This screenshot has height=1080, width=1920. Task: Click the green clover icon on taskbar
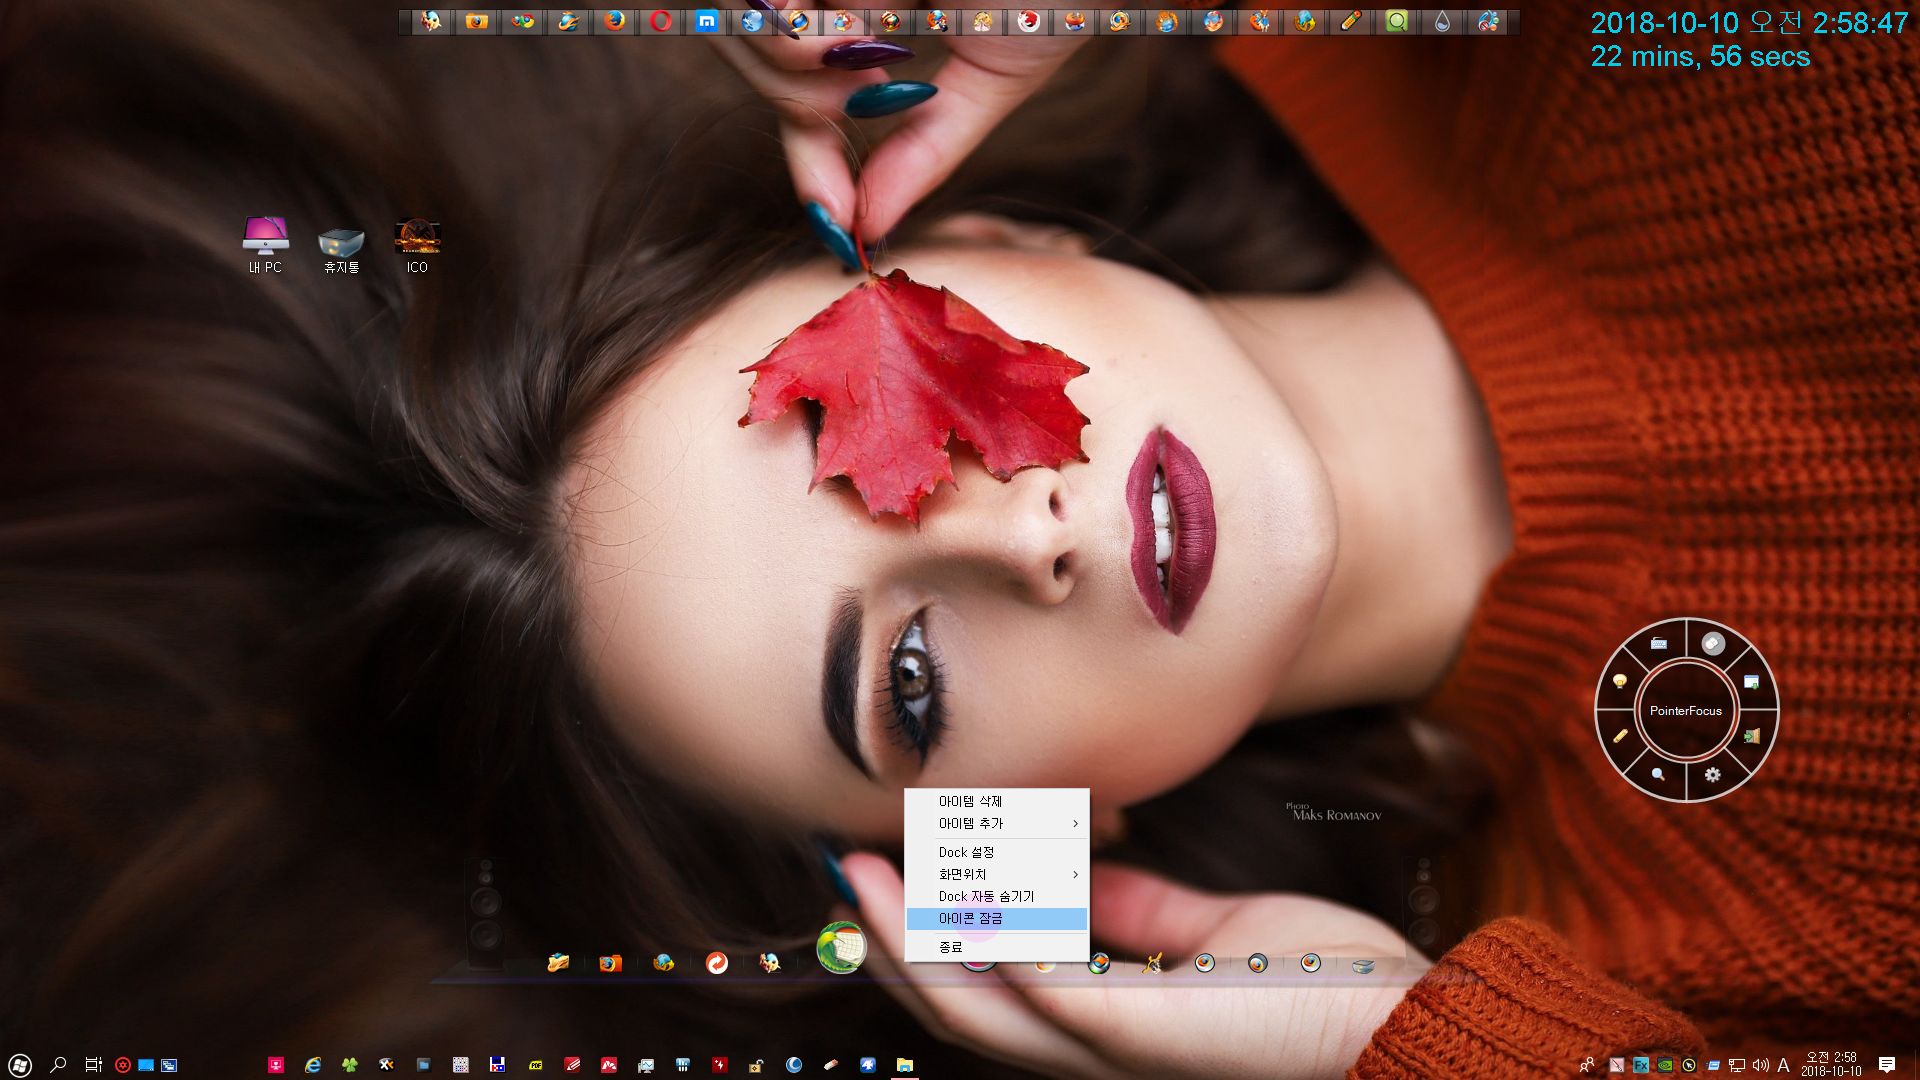pos(350,1065)
